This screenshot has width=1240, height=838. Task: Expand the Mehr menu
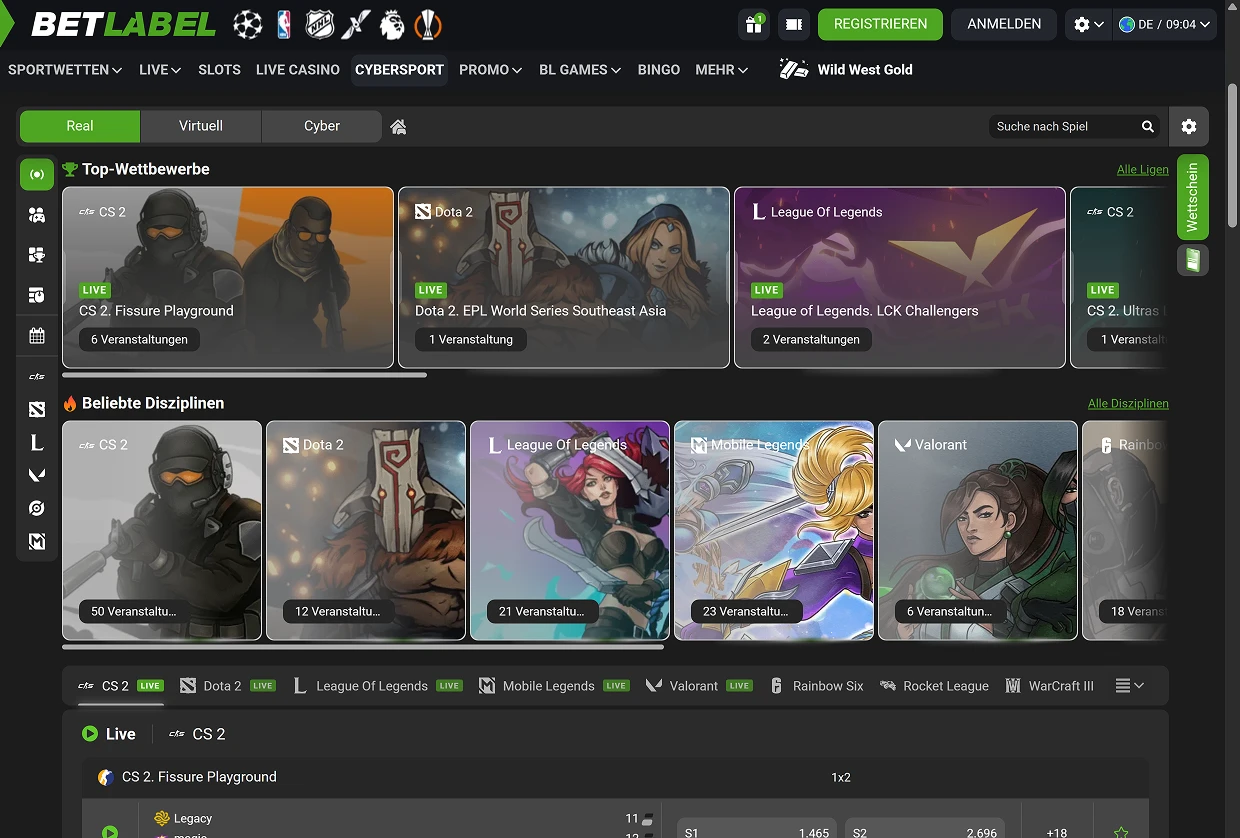[722, 70]
